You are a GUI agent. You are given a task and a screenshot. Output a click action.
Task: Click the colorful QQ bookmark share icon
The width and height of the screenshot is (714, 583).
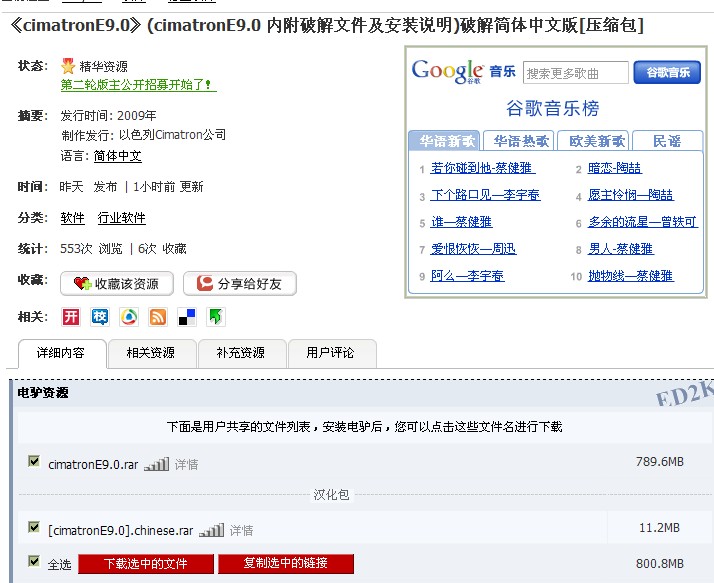pos(129,317)
